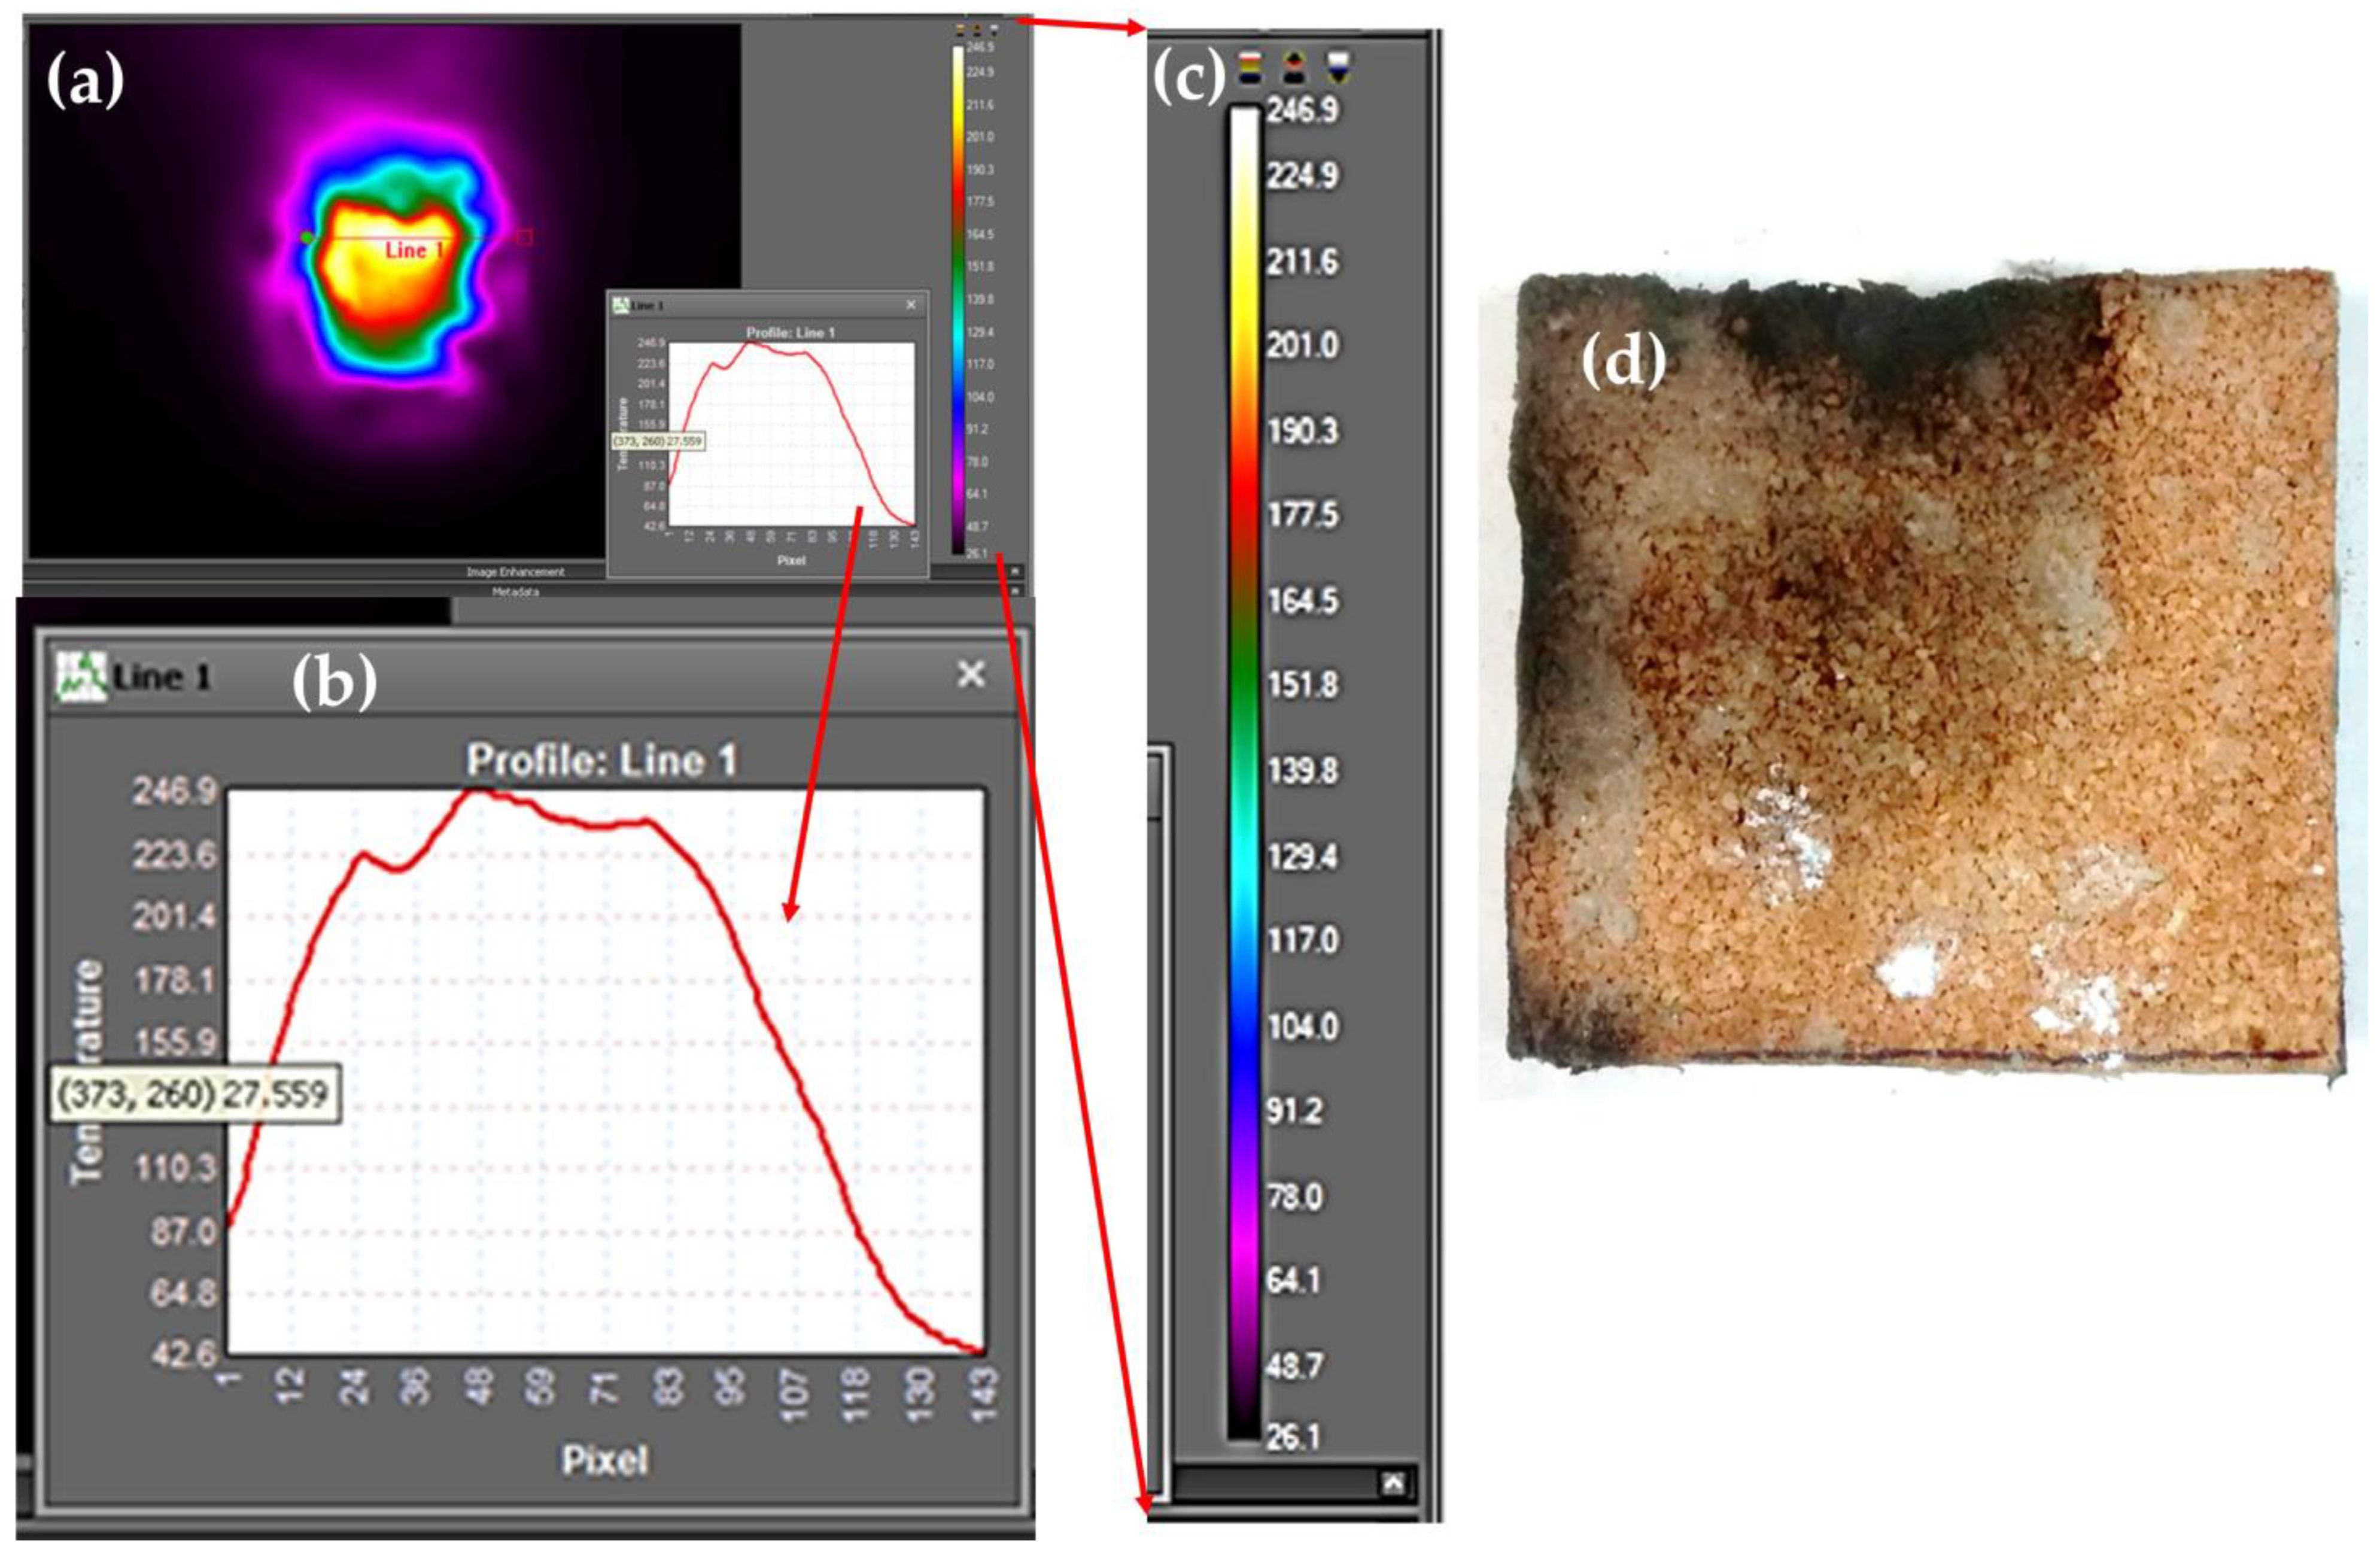The height and width of the screenshot is (1549, 2380).
Task: Open the Image Enhancement panel header
Action: click(515, 572)
